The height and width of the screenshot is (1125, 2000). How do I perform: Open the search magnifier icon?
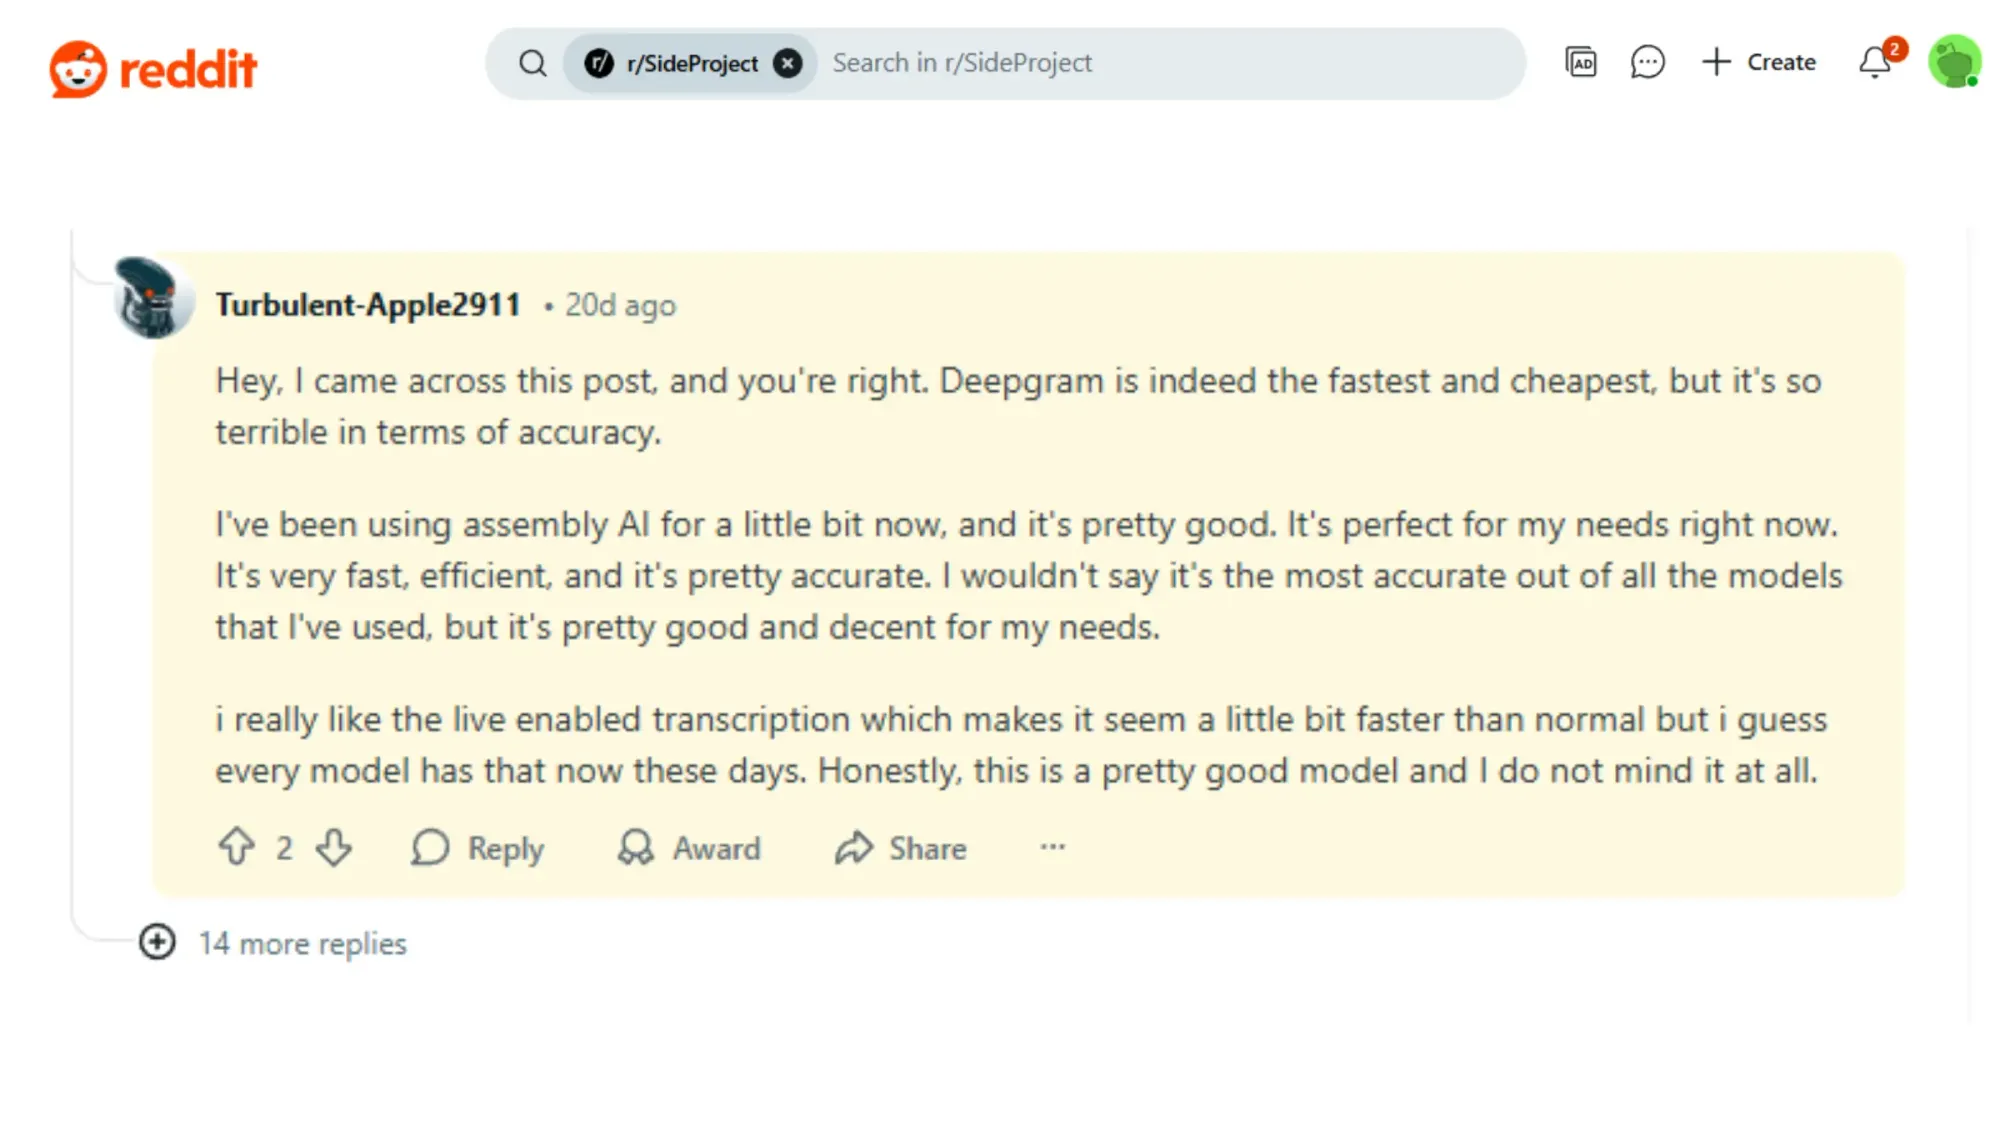533,62
